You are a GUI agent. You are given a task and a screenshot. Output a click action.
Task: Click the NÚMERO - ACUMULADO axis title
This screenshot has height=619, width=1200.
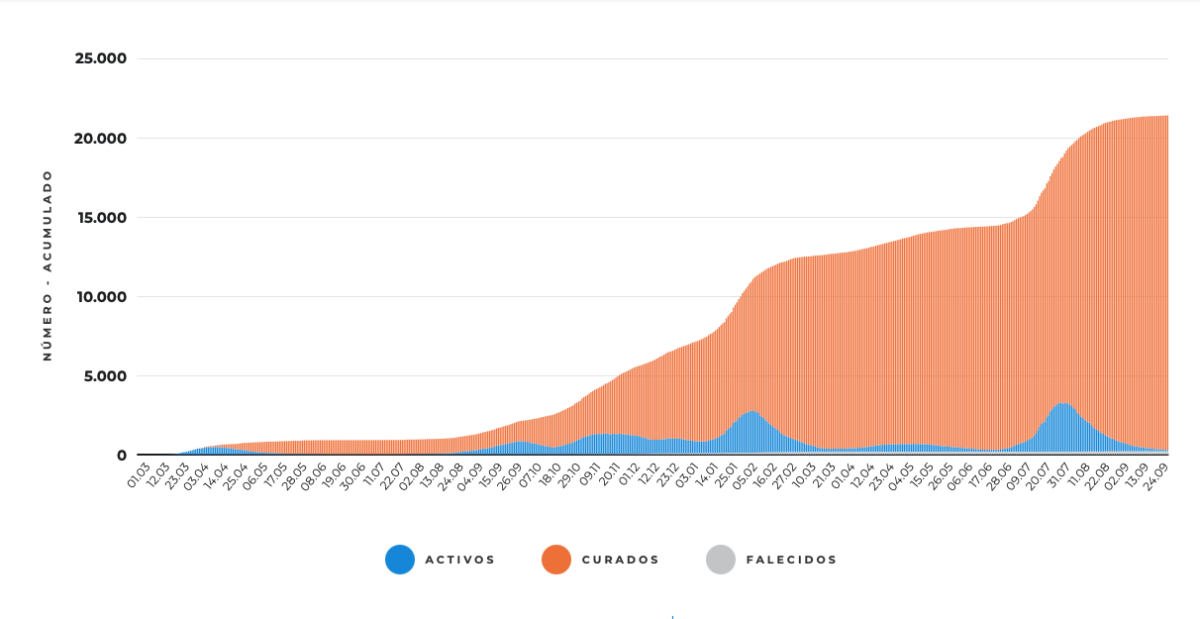click(x=46, y=265)
